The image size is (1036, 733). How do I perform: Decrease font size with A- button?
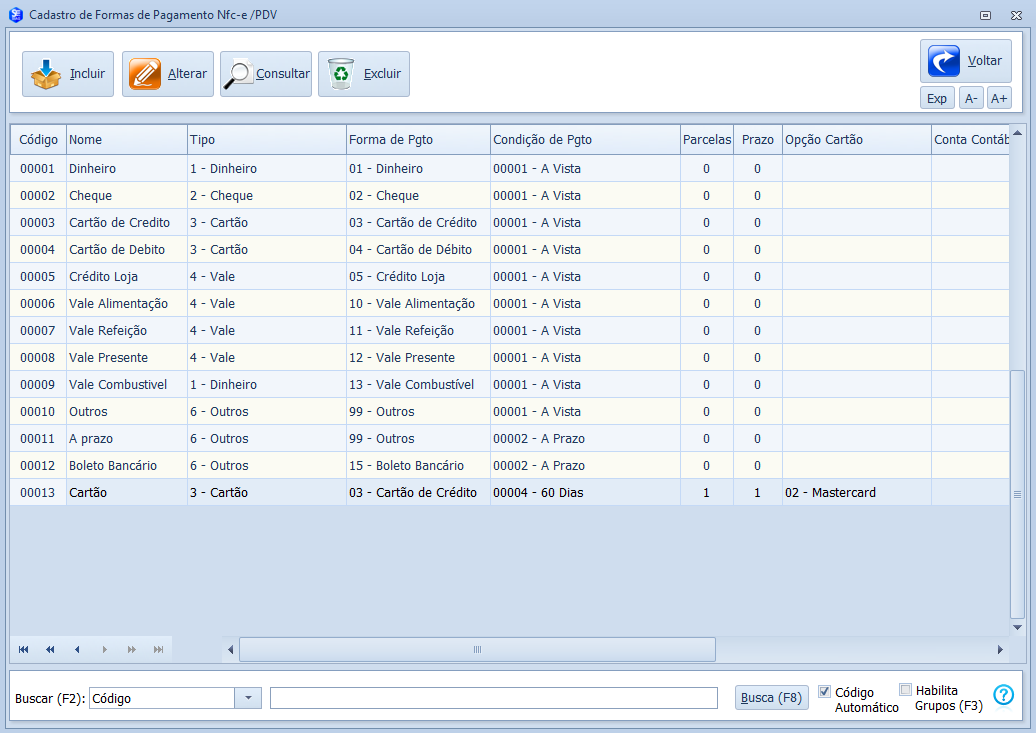click(x=971, y=98)
